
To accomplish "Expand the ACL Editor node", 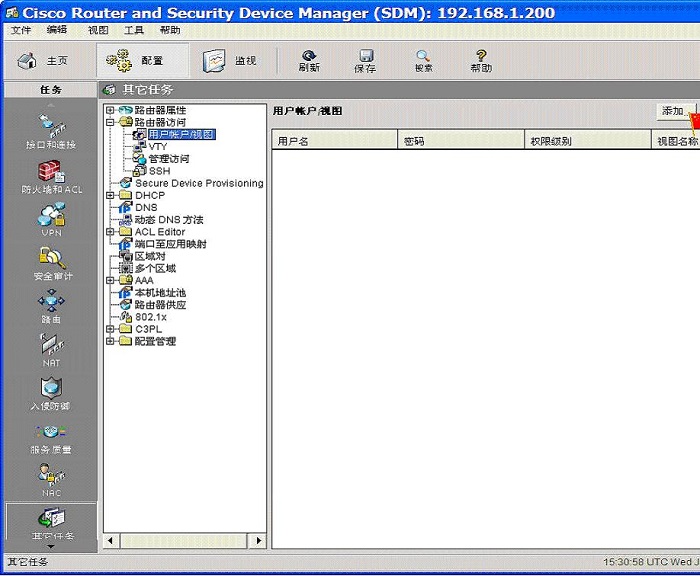I will pos(110,232).
